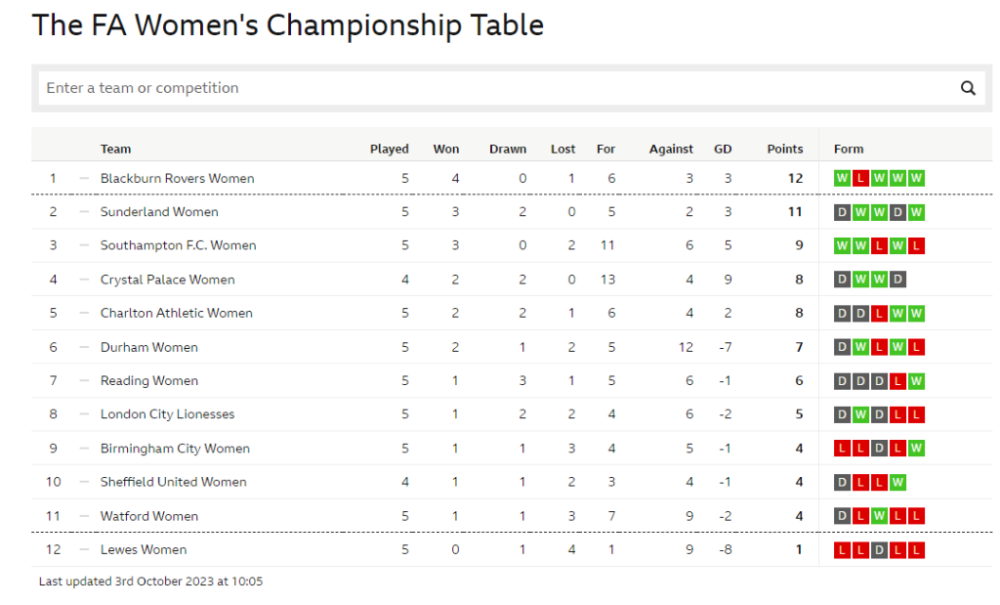The height and width of the screenshot is (605, 1000).
Task: Select Southampton F.C. Women team name
Action: (x=178, y=246)
